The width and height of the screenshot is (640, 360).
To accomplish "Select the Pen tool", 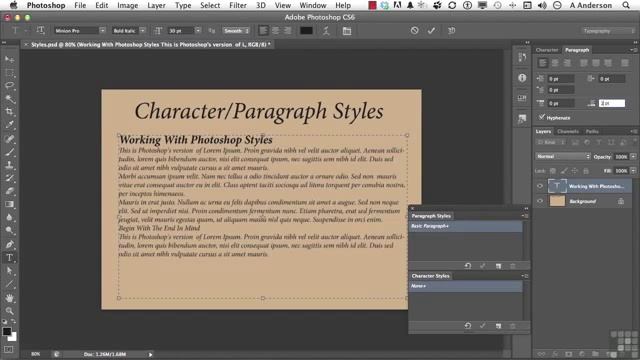I will pyautogui.click(x=9, y=244).
